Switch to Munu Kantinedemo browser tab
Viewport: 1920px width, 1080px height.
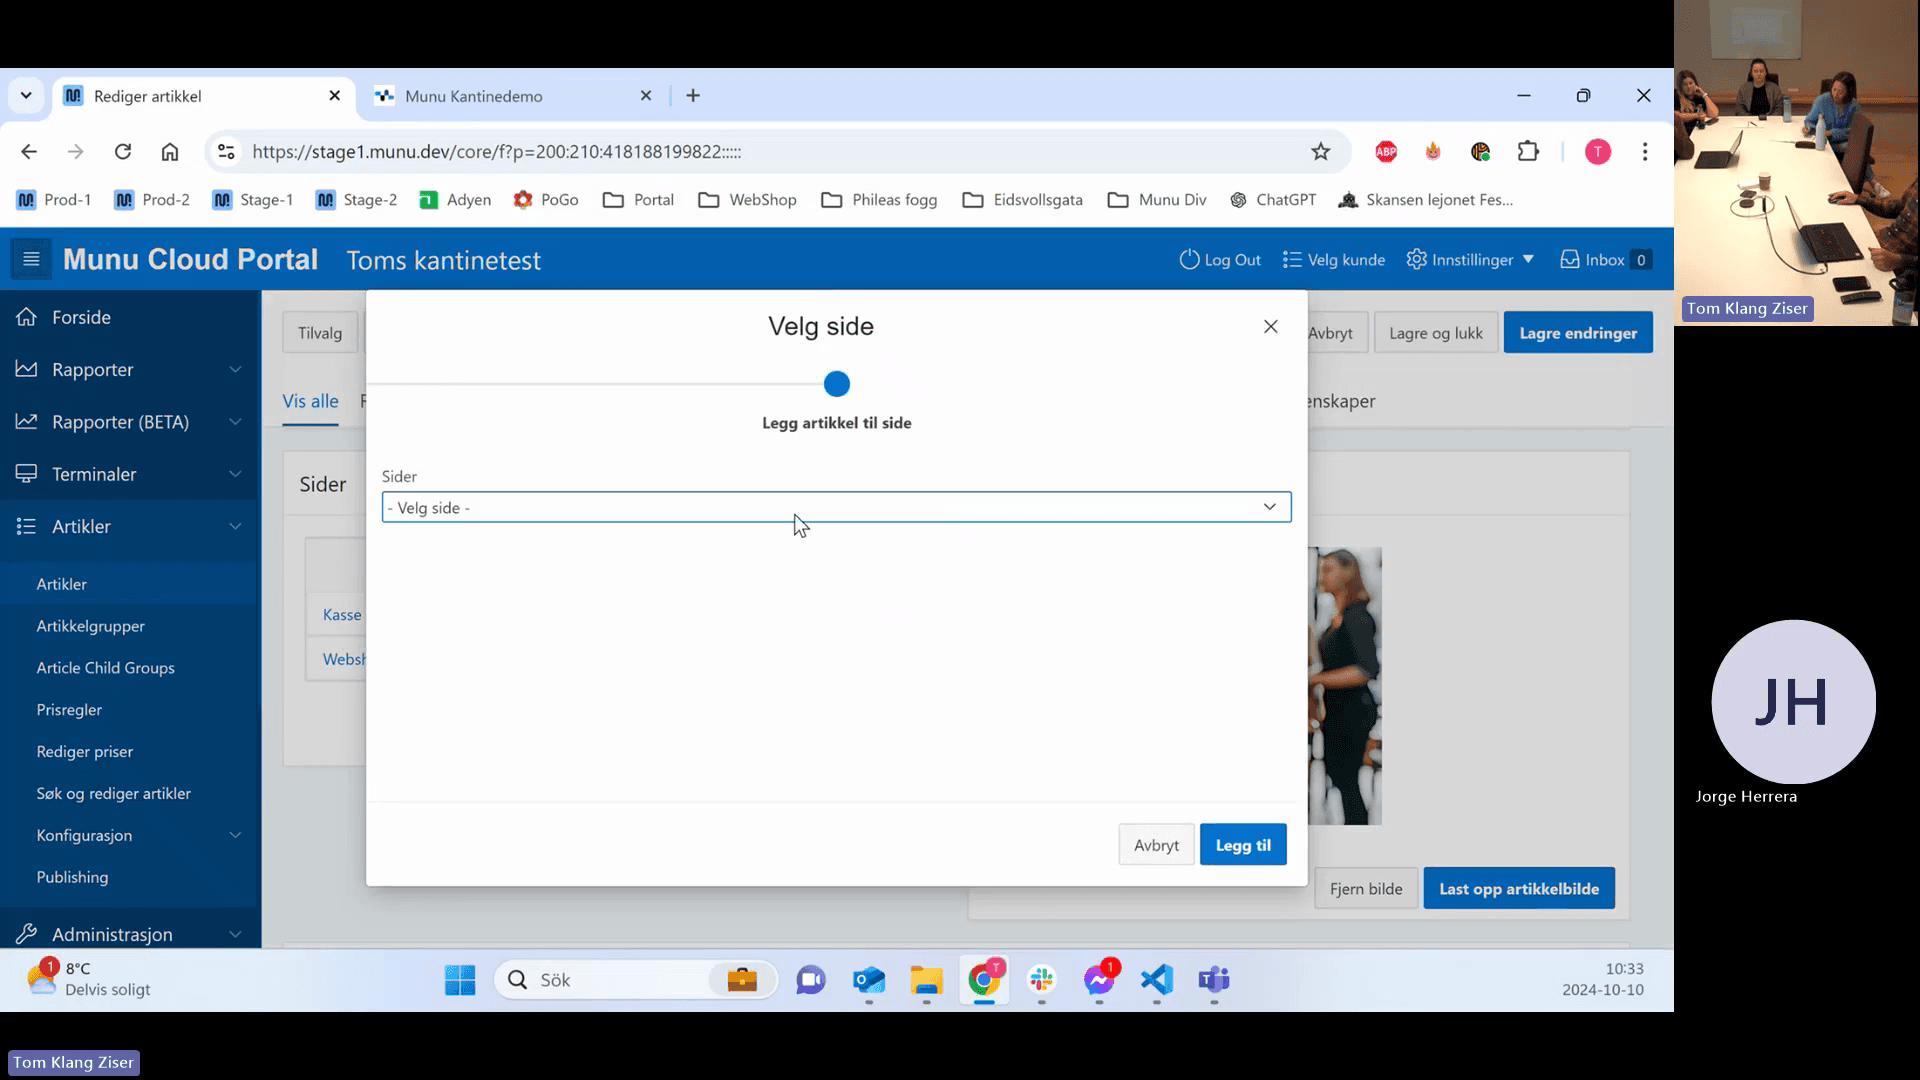513,96
